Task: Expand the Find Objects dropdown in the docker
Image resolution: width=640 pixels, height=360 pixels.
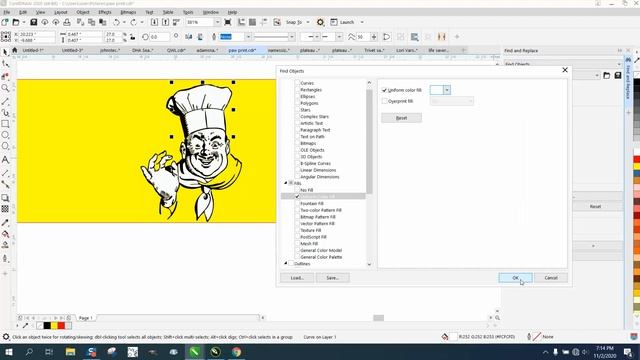Action: coord(619,64)
